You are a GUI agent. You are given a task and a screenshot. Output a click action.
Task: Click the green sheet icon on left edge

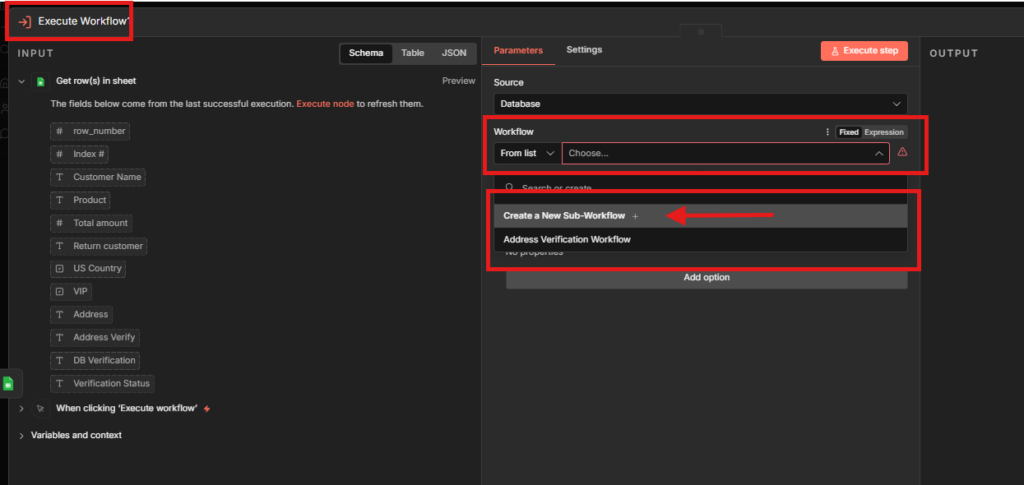[x=8, y=384]
